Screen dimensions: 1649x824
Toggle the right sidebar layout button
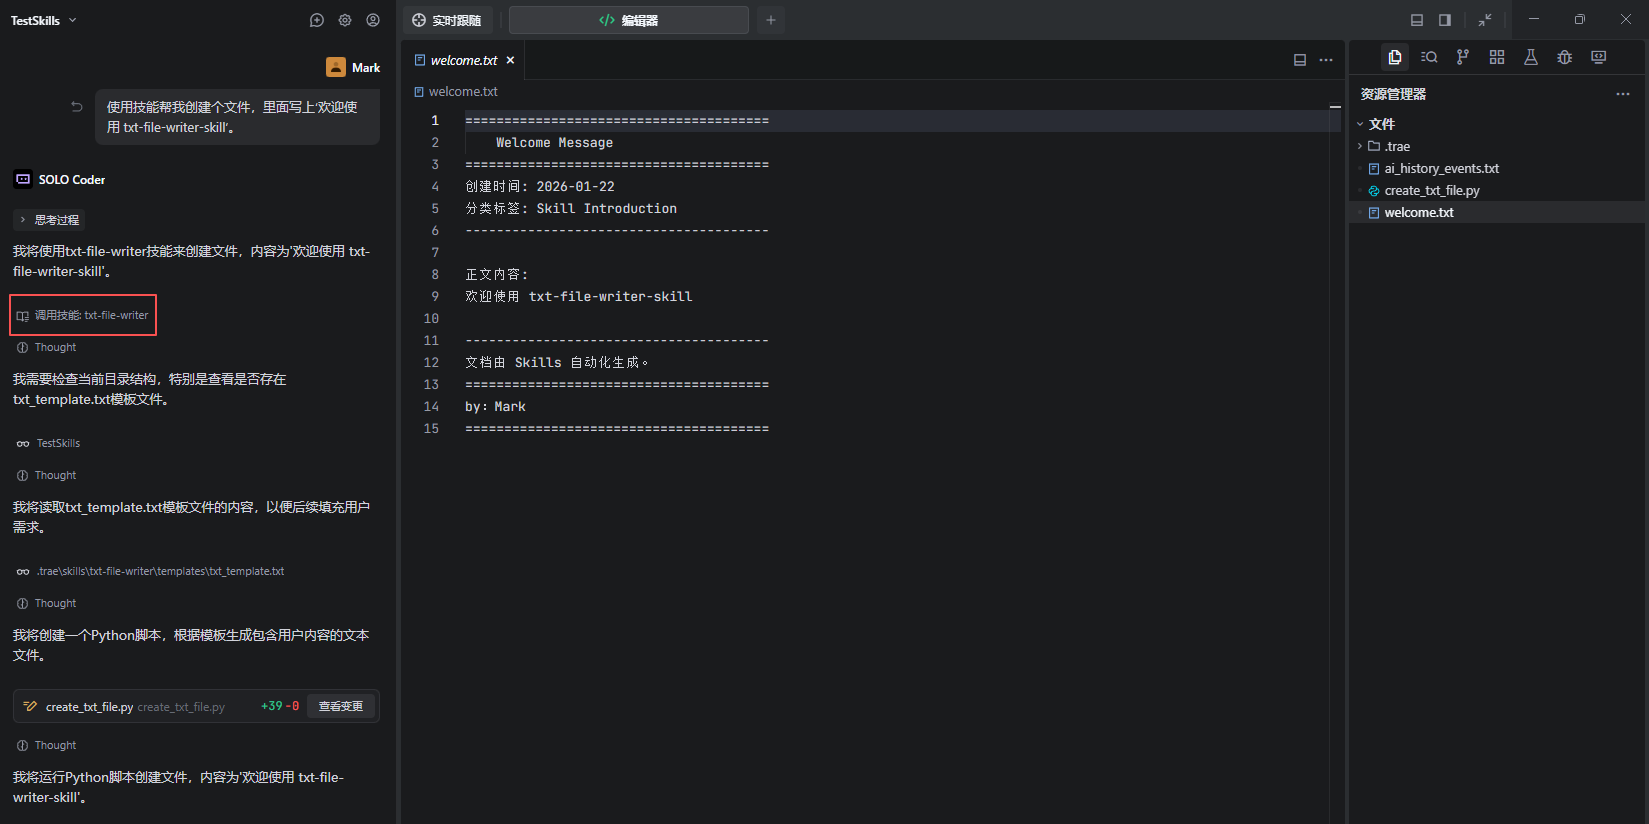(1445, 20)
